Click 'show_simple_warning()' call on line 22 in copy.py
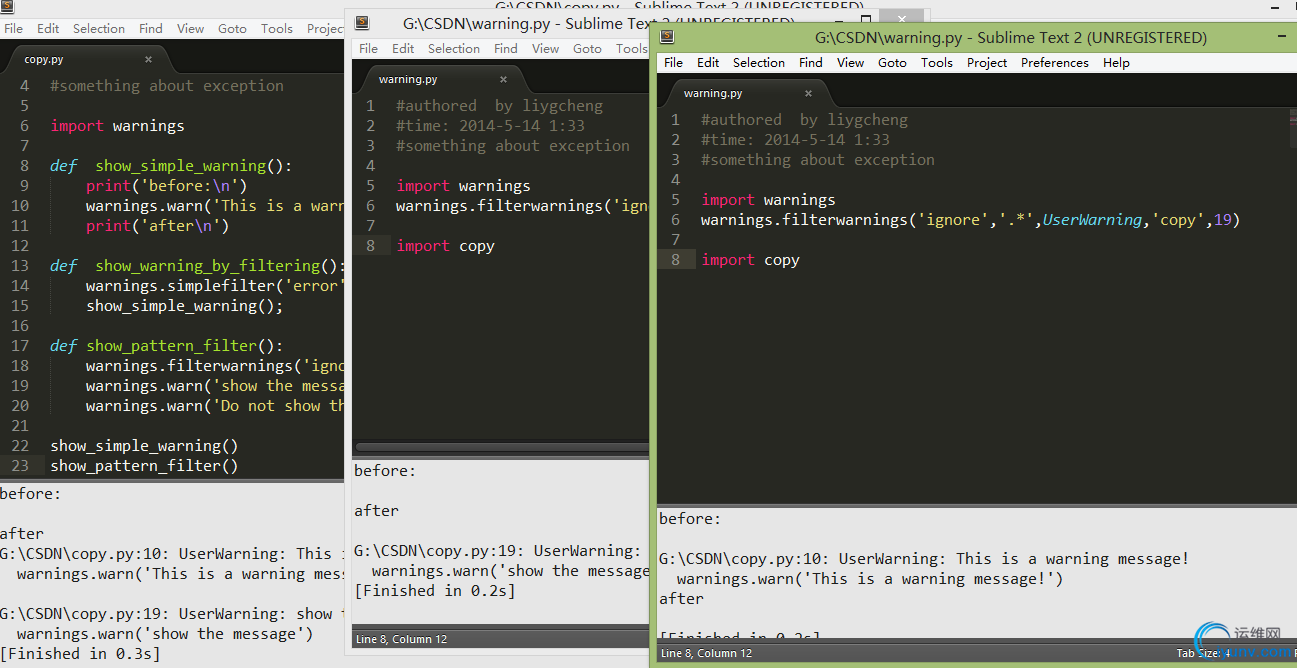 144,446
